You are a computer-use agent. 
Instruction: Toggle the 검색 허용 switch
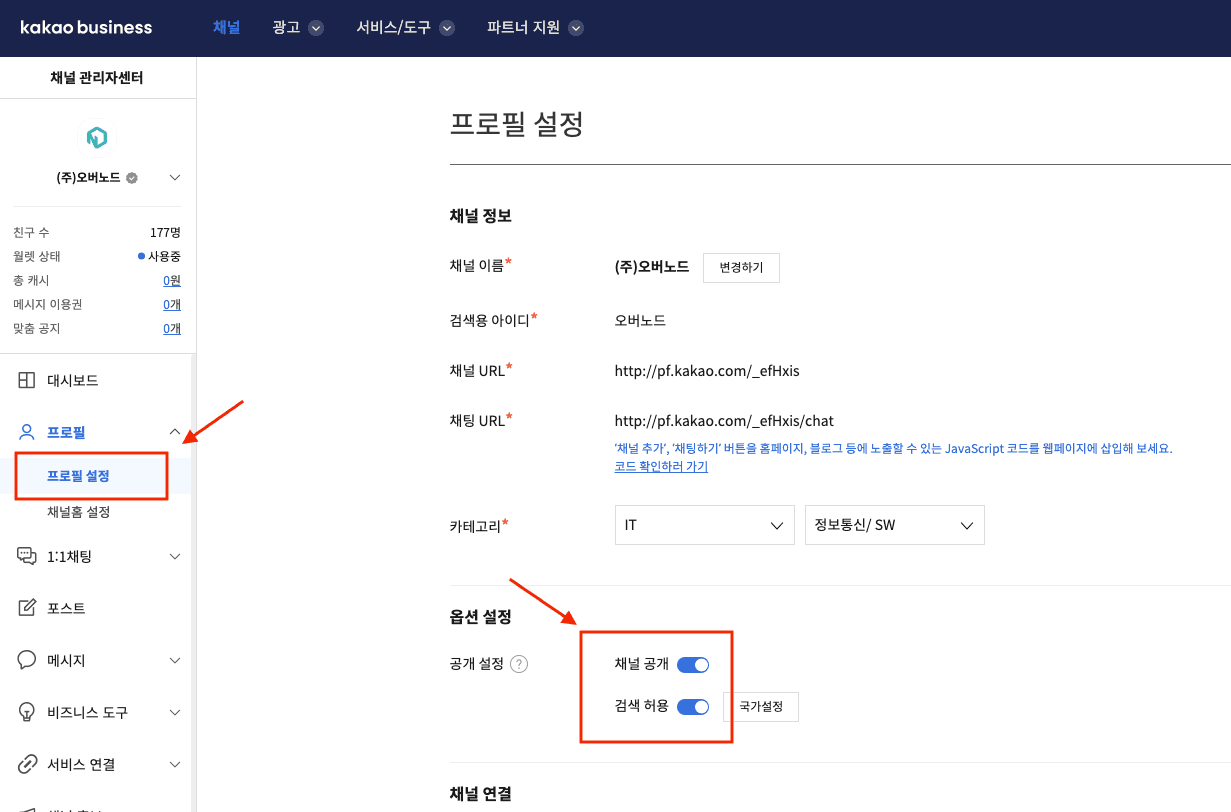tap(693, 707)
